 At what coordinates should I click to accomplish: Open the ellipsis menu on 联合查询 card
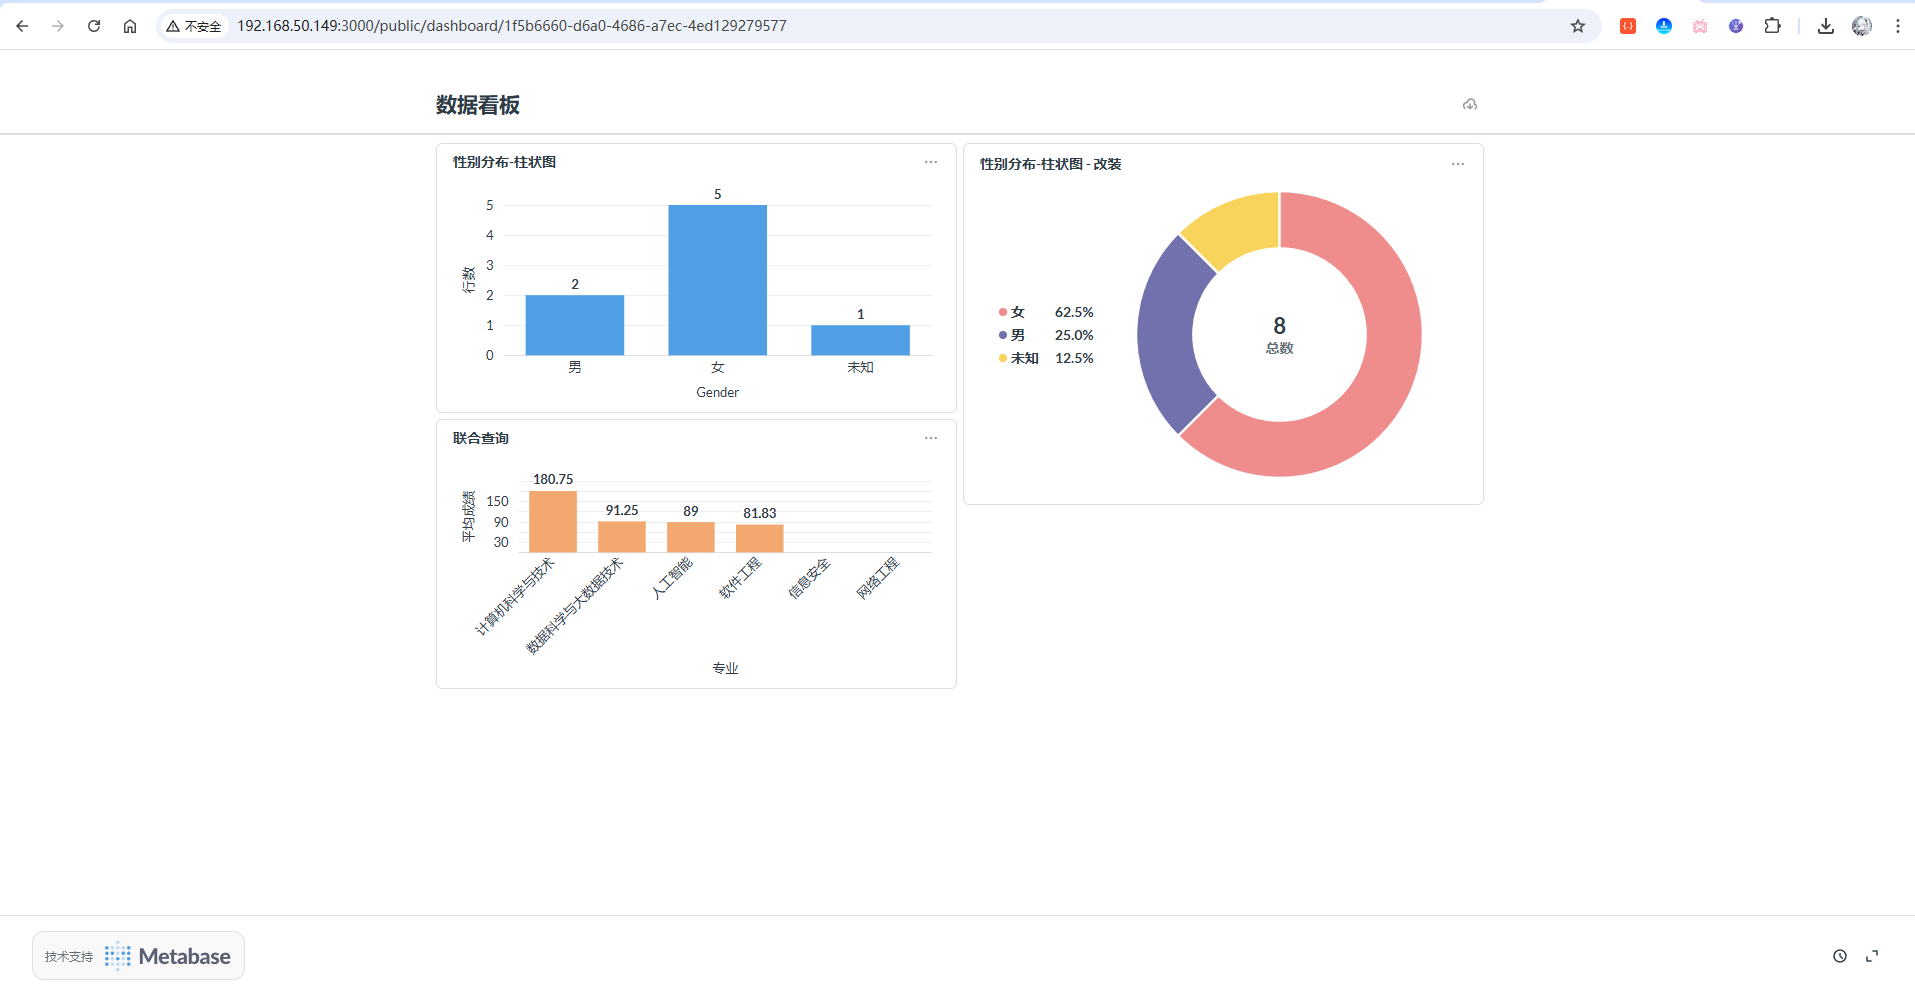tap(930, 438)
